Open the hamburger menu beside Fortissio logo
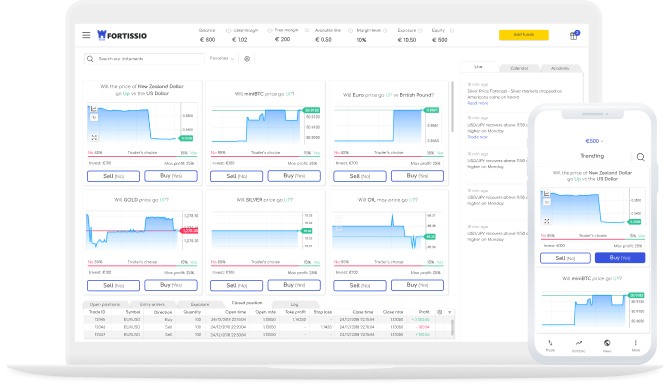 click(x=86, y=35)
